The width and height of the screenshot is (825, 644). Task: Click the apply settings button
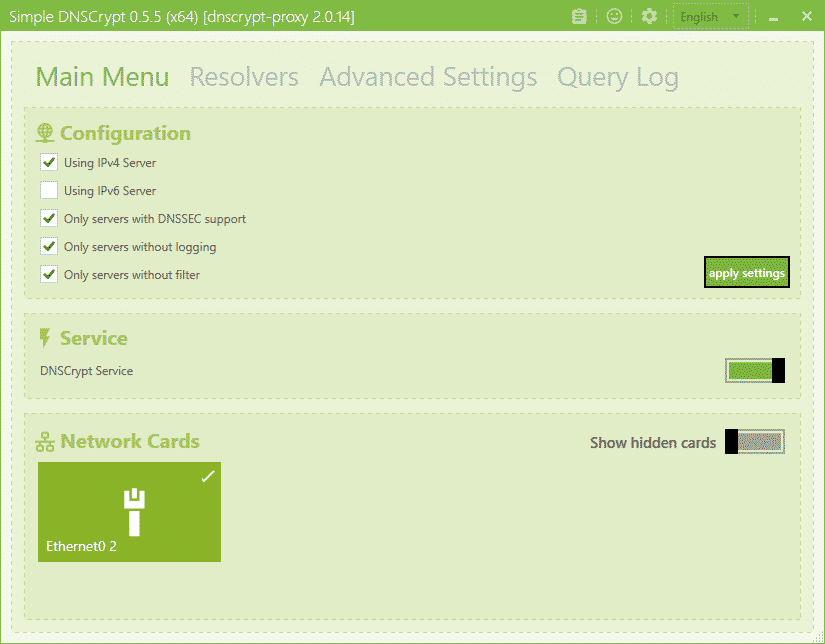[747, 273]
